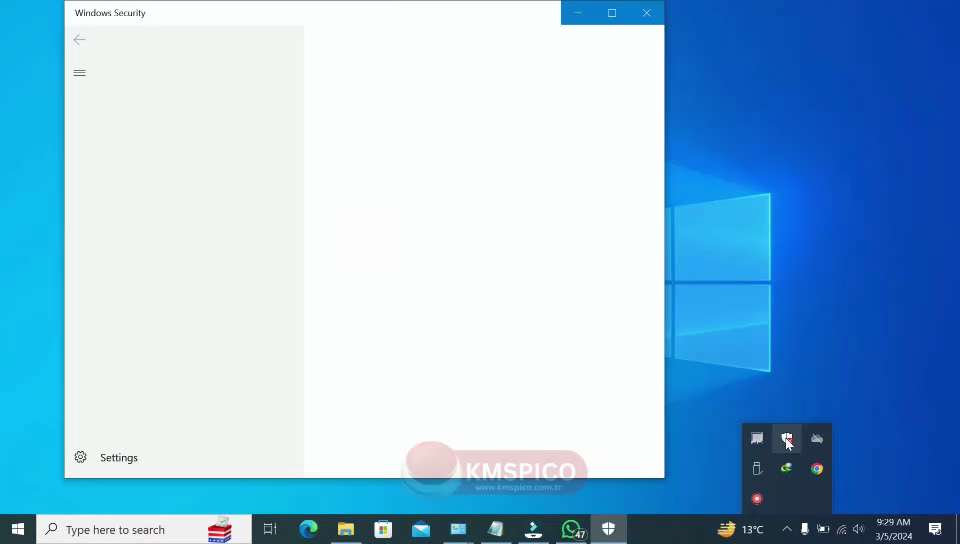Click the 'Type here to search' box
Screen dimensions: 960x544
[144, 529]
